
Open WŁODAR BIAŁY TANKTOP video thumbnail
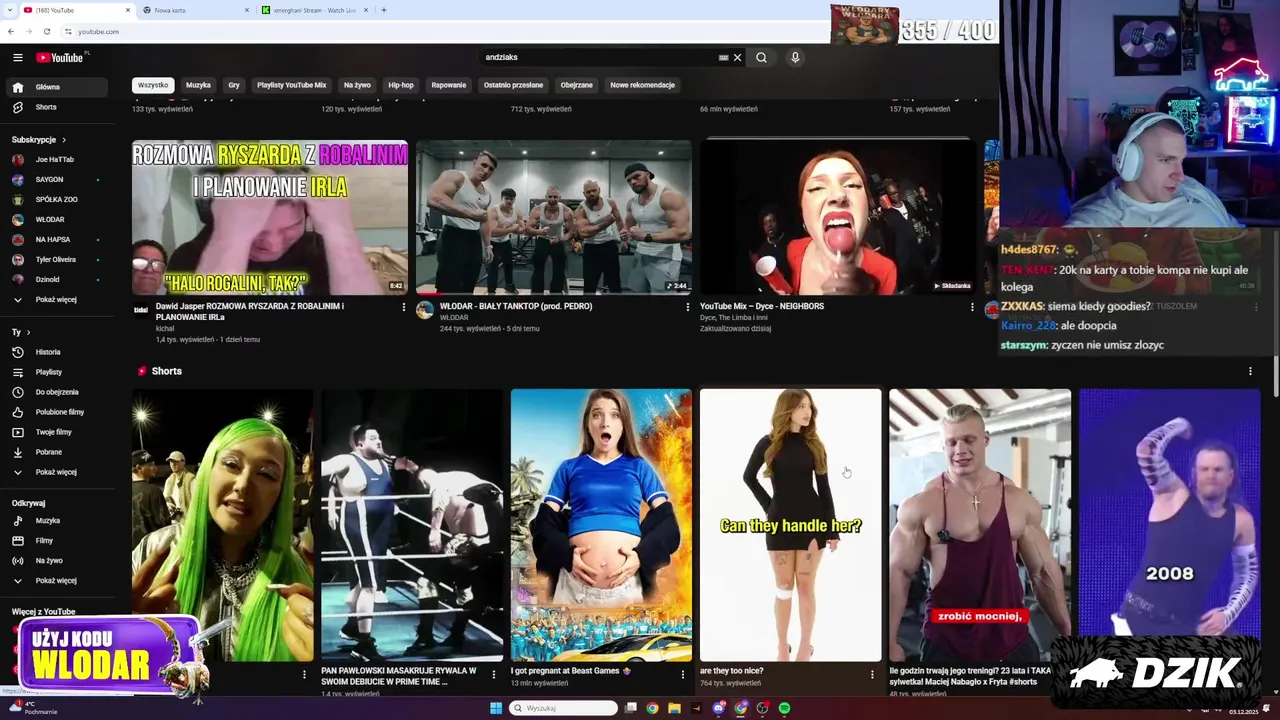[554, 217]
